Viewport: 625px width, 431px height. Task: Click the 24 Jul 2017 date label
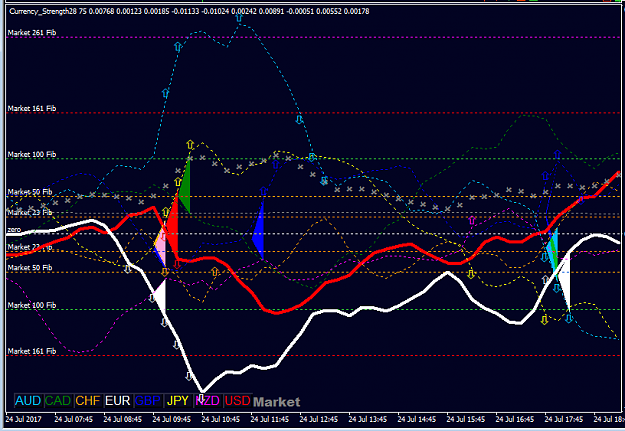(24, 419)
